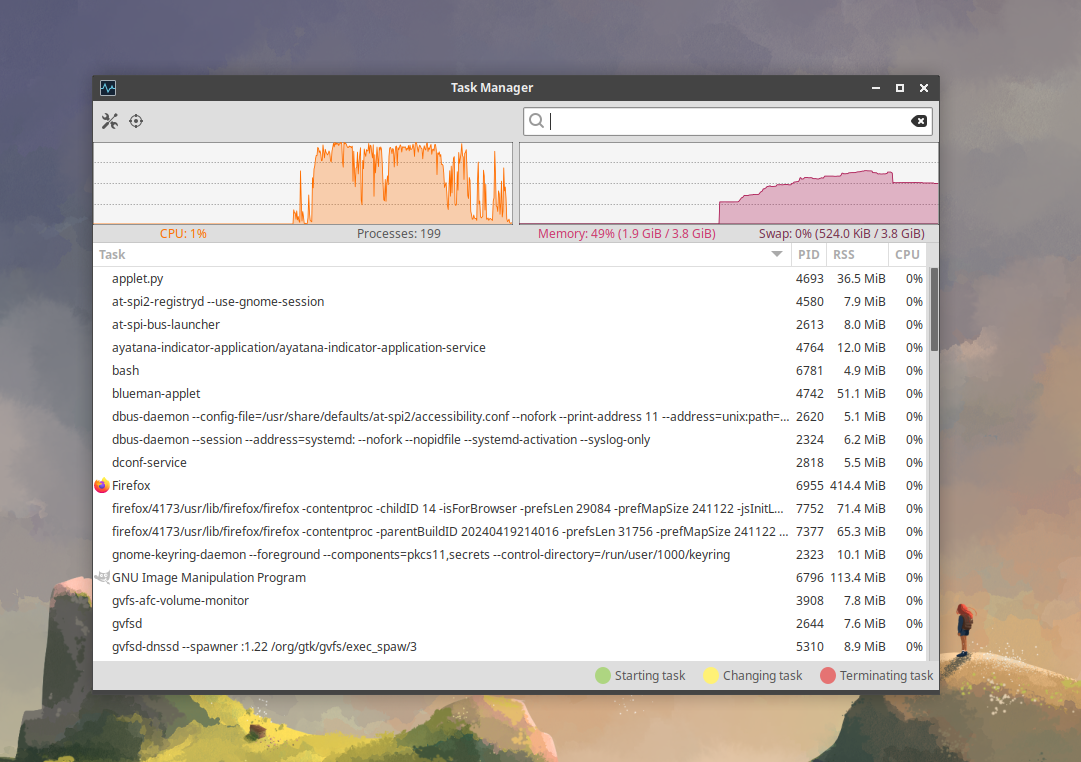Viewport: 1081px width, 762px height.
Task: Select firefox contentproc -childID 14 row
Action: [x=511, y=508]
